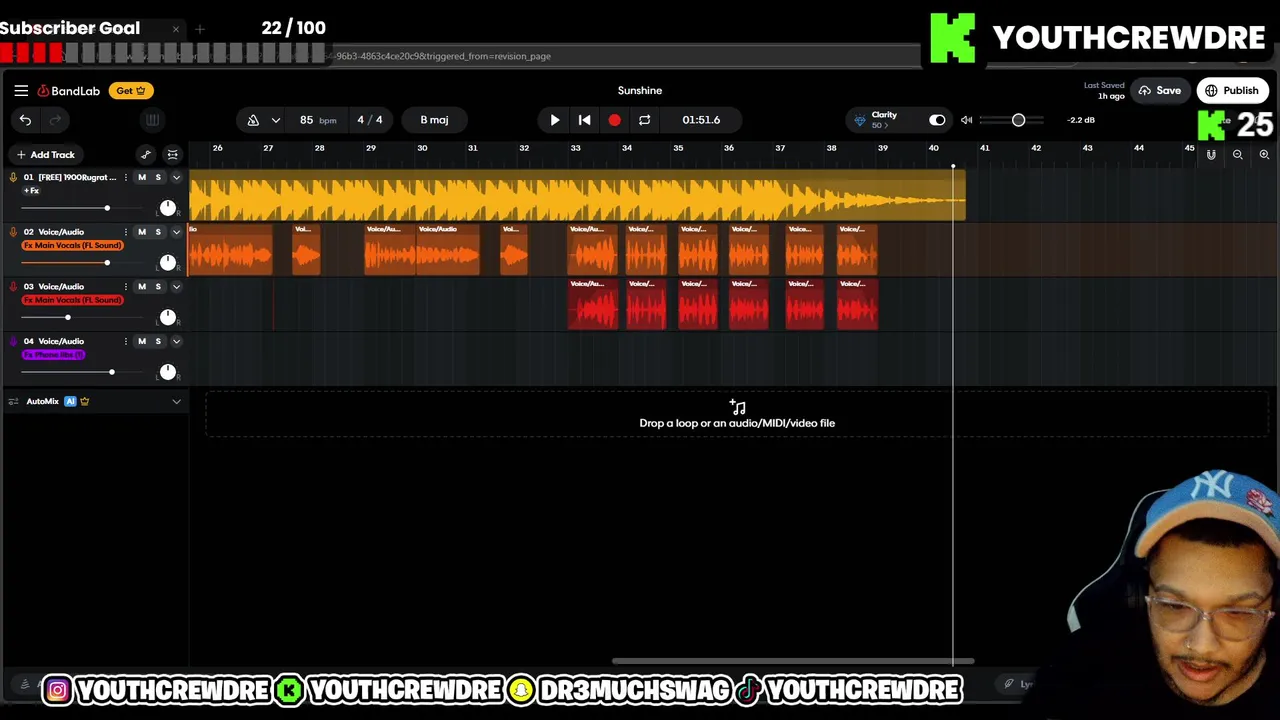Open the three-dot menu on track 04
The image size is (1280, 720).
pyautogui.click(x=126, y=342)
